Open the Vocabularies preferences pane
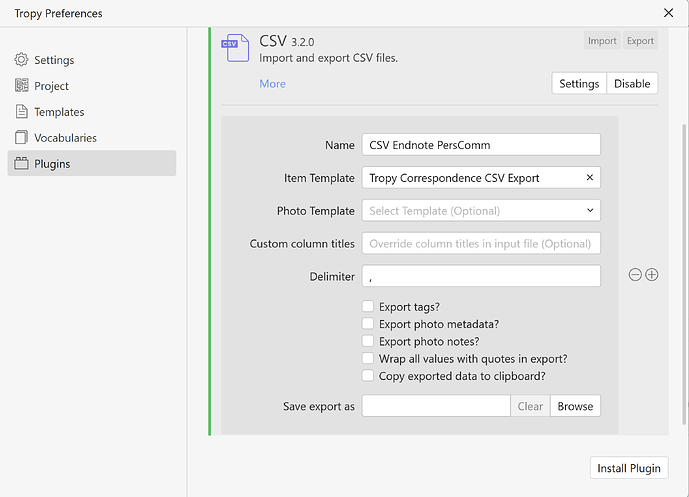 [92, 138]
